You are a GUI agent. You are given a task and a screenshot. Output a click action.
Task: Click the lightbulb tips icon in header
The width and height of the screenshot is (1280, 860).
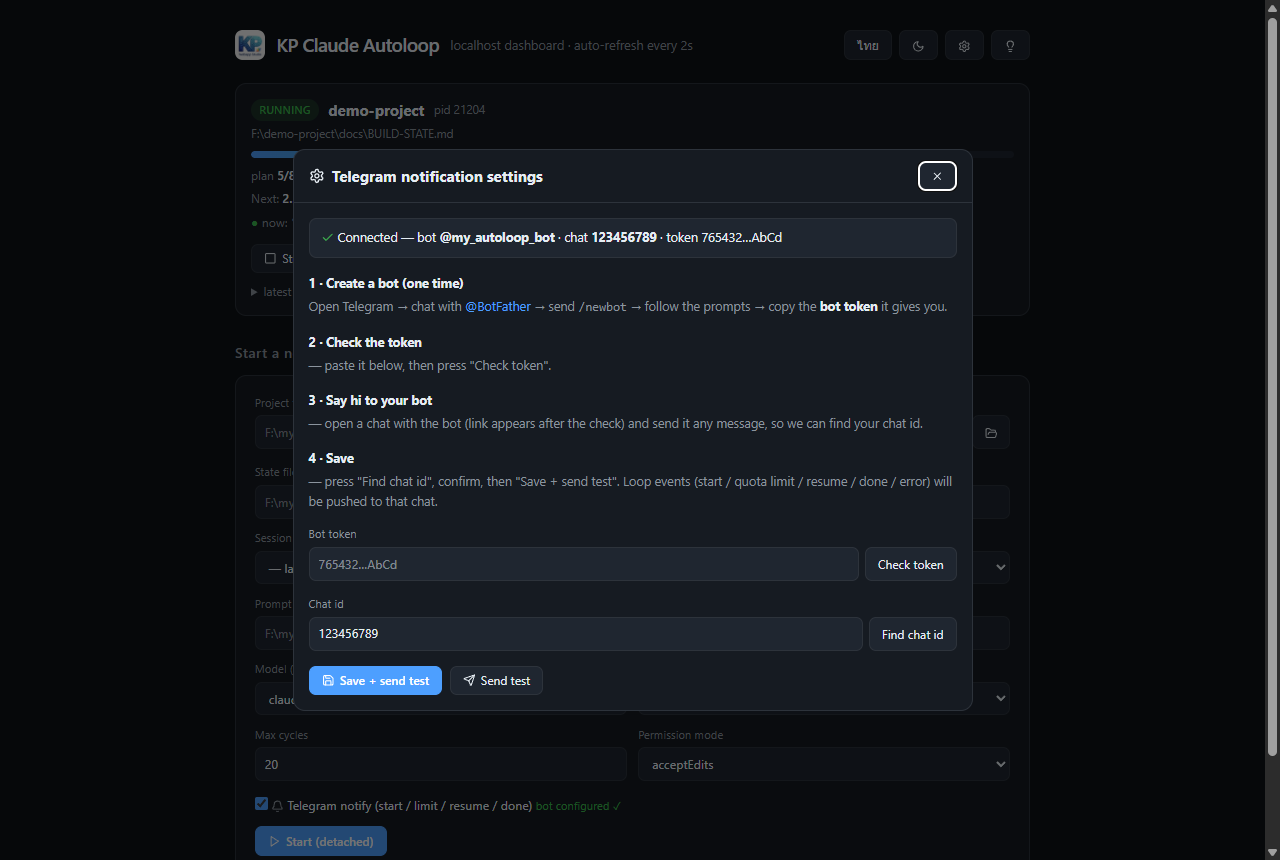pos(1010,46)
